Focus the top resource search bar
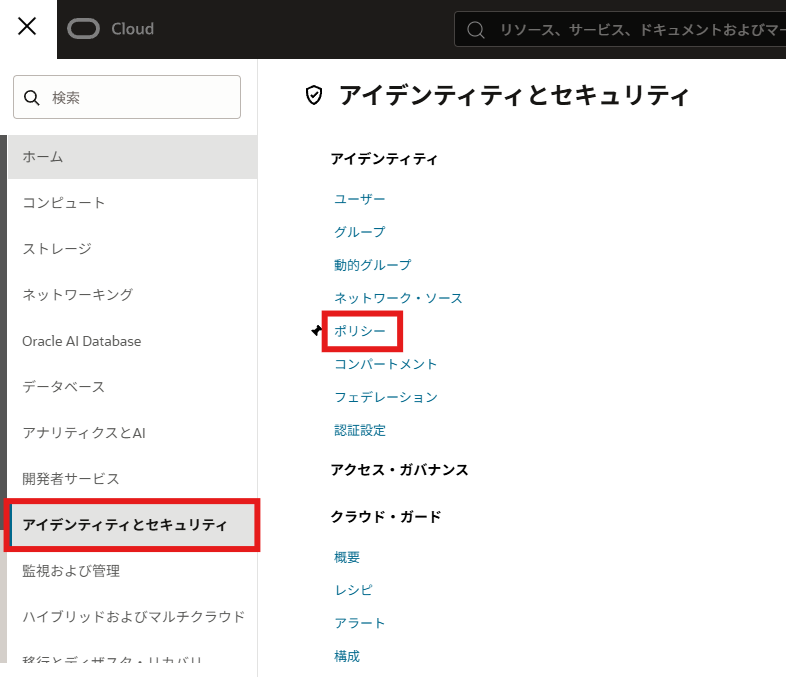The height and width of the screenshot is (677, 786). (620, 30)
